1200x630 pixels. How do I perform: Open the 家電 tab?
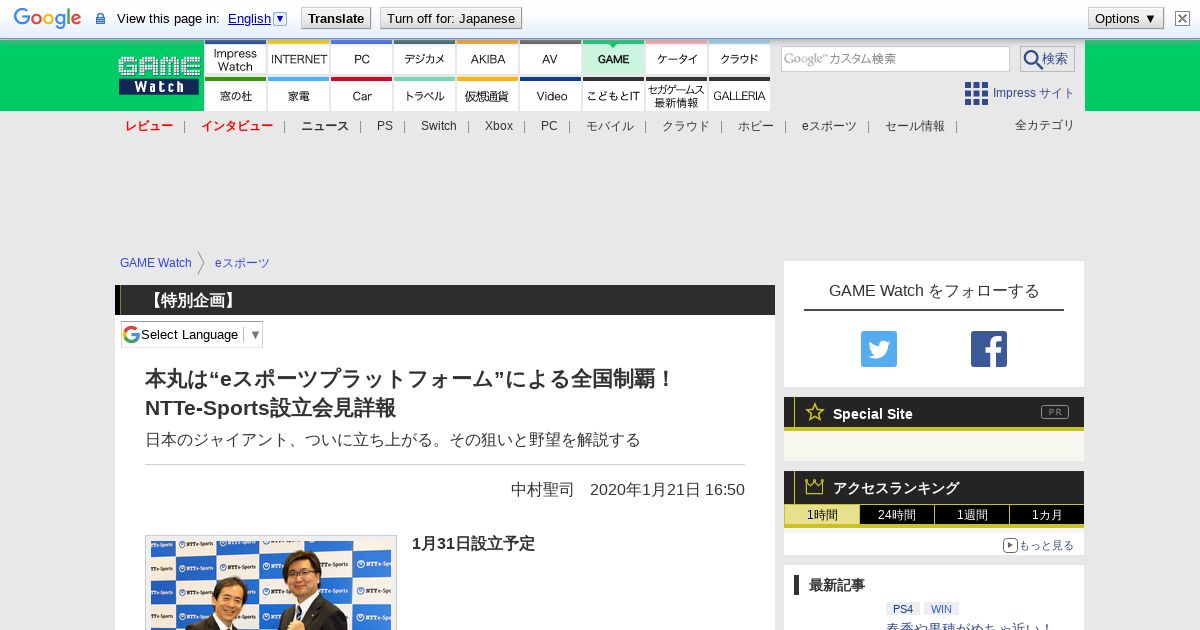[299, 94]
